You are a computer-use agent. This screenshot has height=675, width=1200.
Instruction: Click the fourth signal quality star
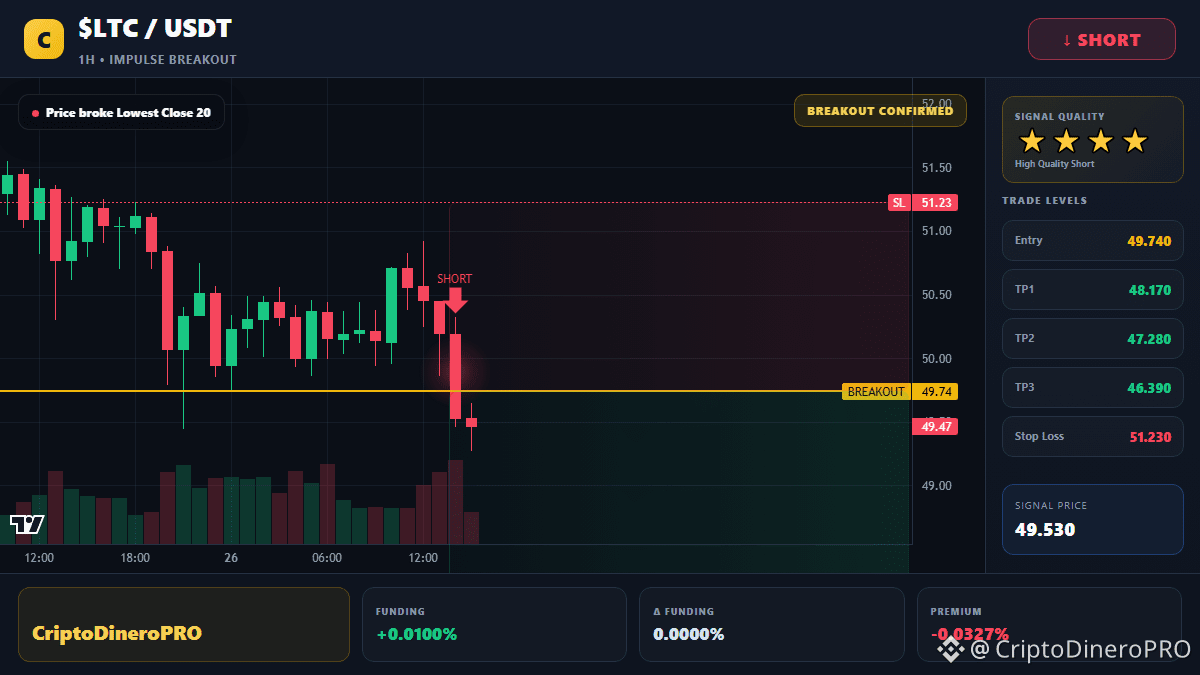pyautogui.click(x=1134, y=141)
